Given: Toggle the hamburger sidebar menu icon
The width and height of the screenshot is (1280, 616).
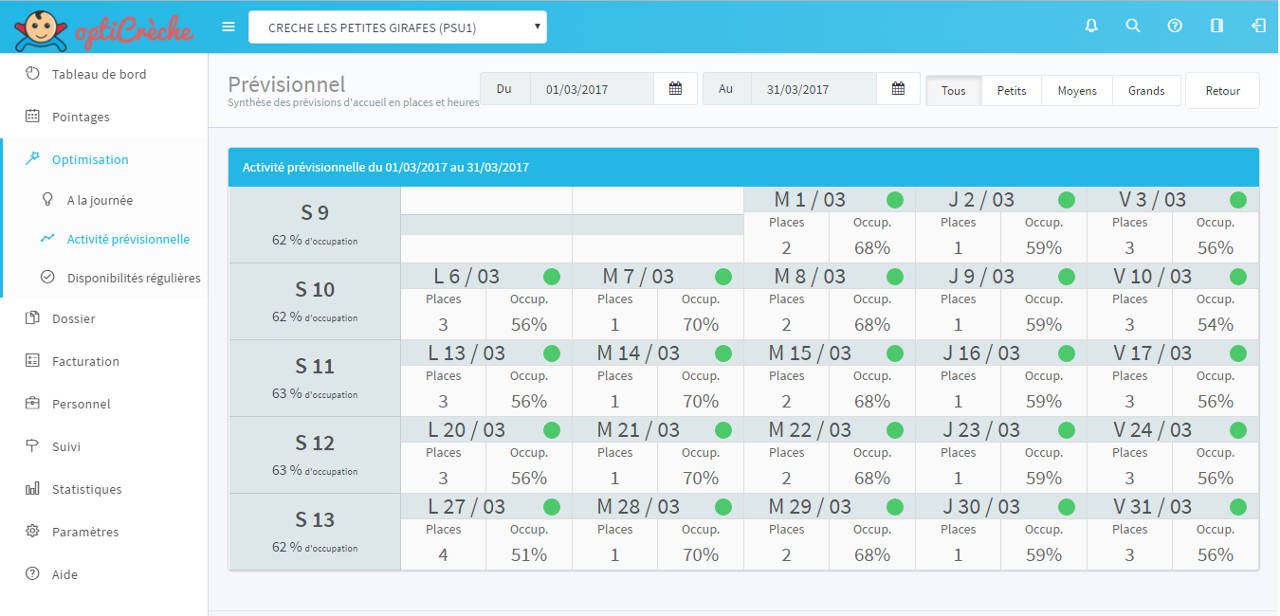Looking at the screenshot, I should click(228, 27).
